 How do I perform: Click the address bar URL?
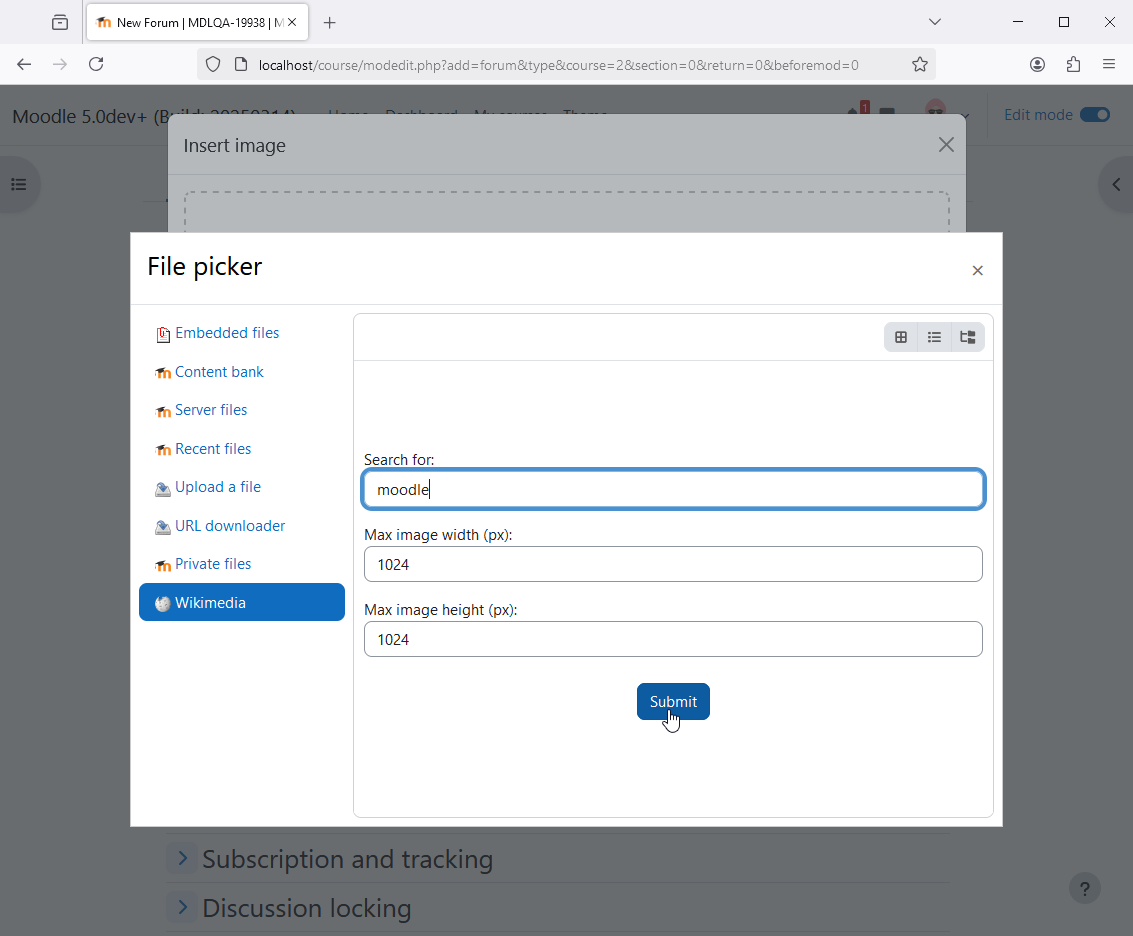(558, 65)
